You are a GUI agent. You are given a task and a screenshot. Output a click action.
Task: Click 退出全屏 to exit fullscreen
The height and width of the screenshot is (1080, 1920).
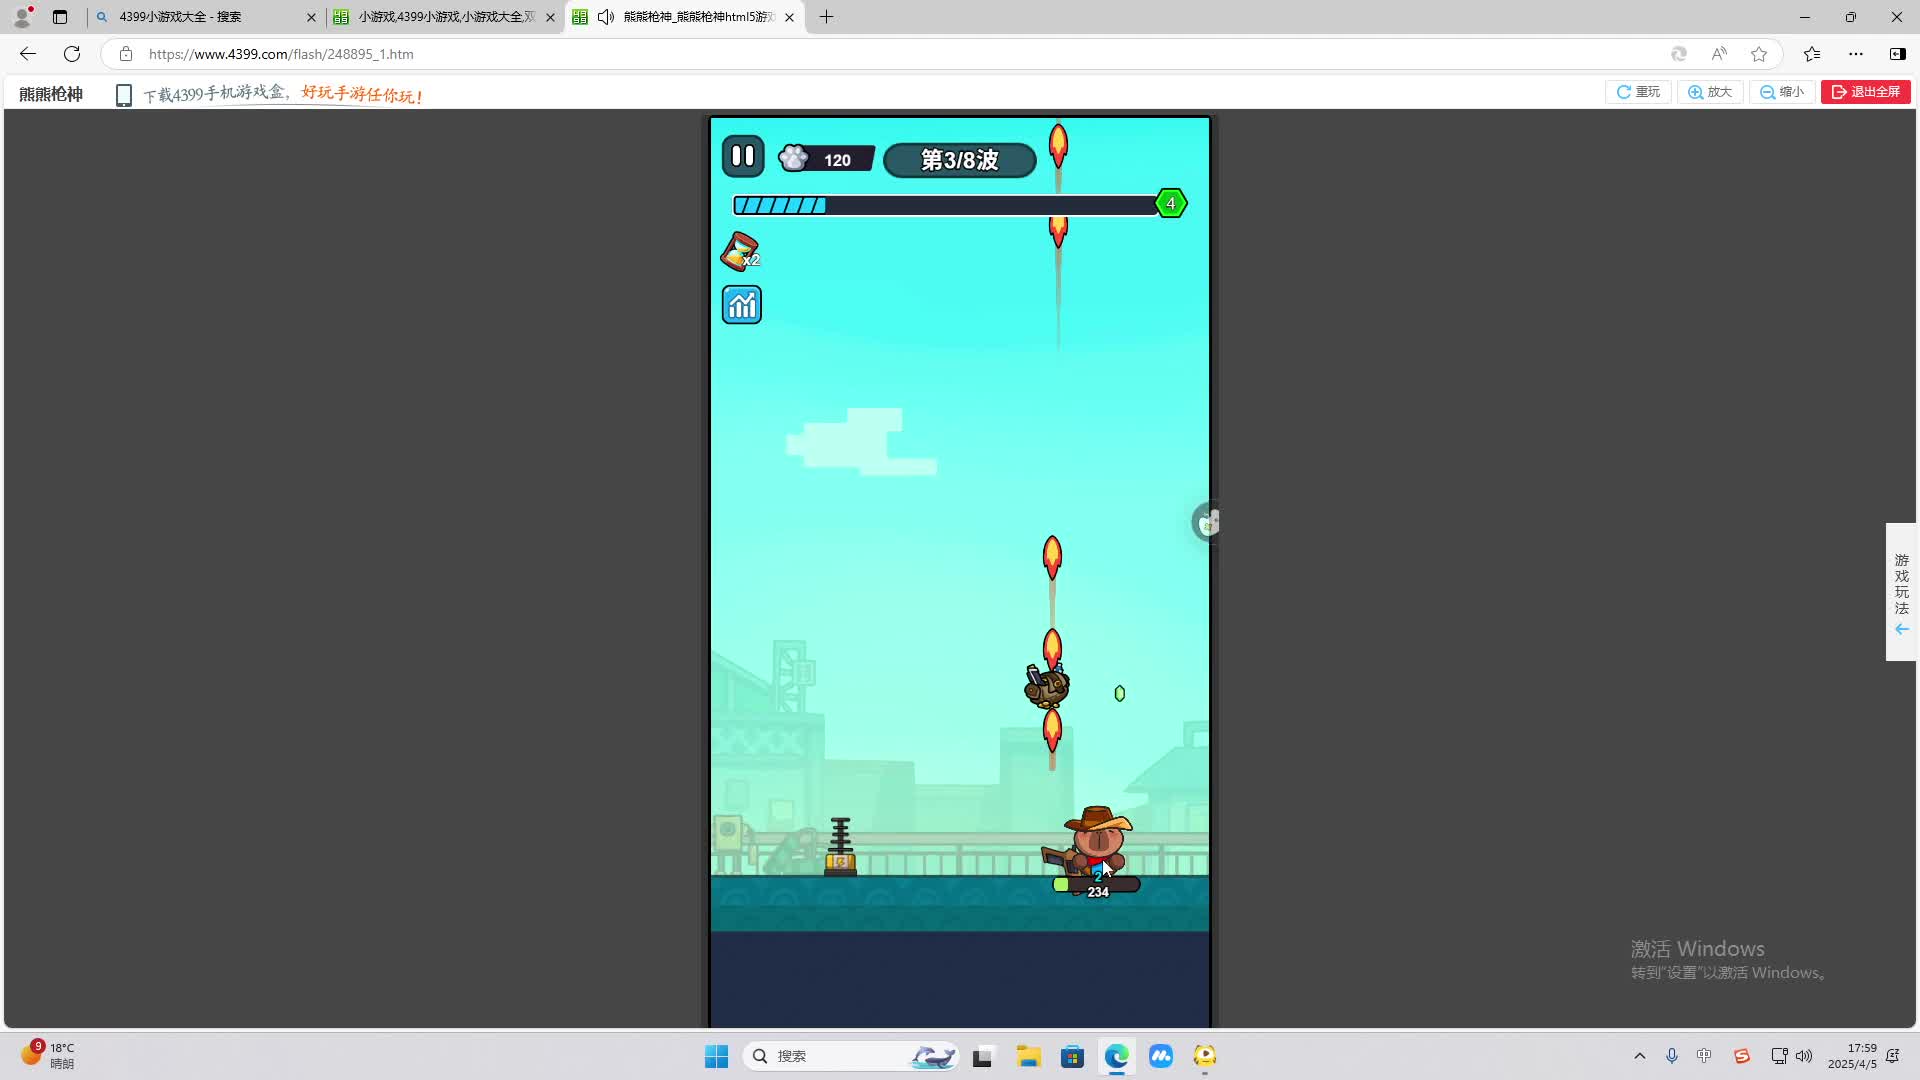[x=1865, y=92]
